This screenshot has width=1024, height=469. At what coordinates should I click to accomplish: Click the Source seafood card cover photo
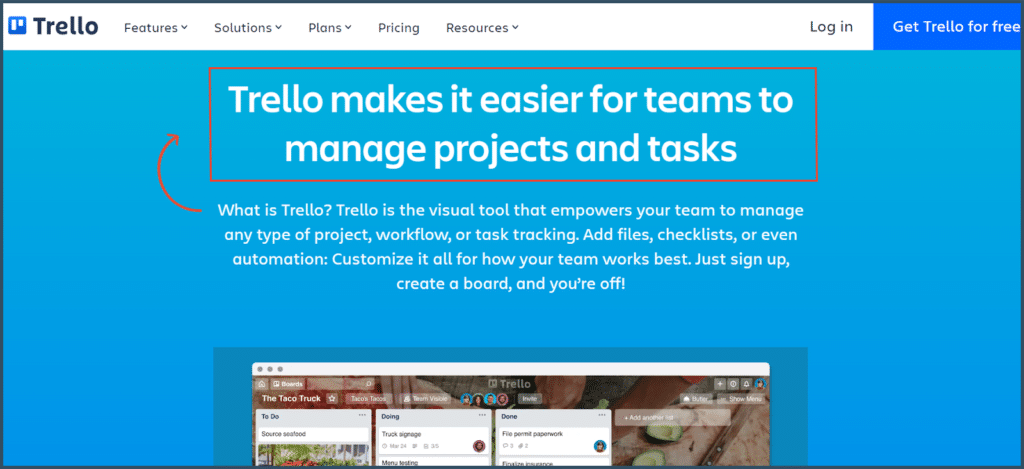tap(313, 455)
